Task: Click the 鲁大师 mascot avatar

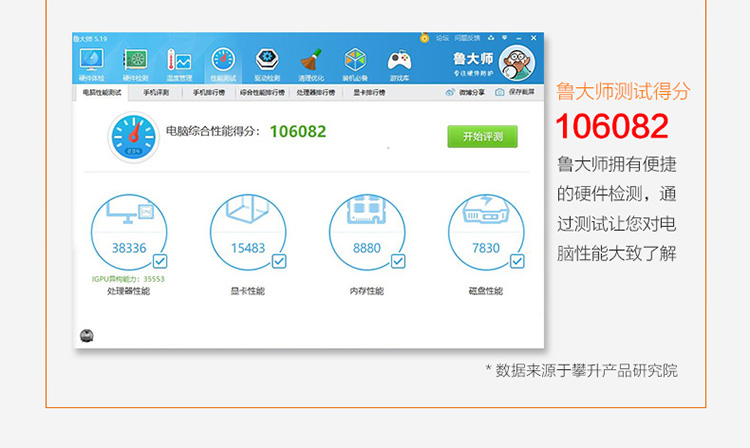Action: [517, 63]
